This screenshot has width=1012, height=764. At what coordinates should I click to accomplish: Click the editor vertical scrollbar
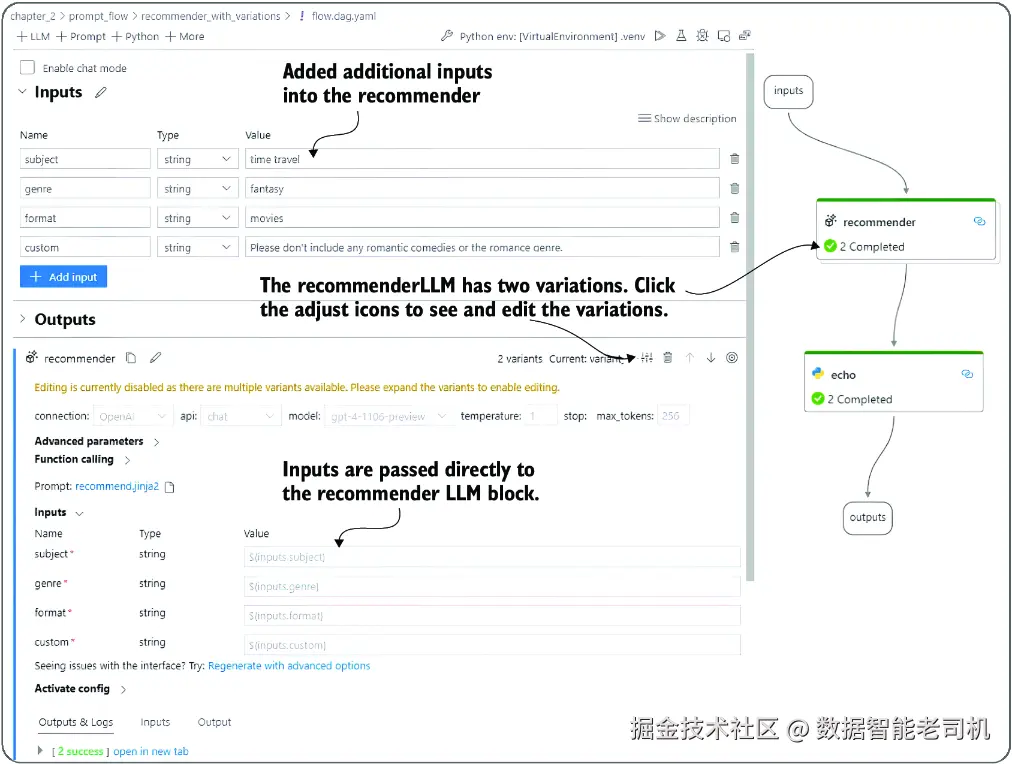click(x=750, y=316)
